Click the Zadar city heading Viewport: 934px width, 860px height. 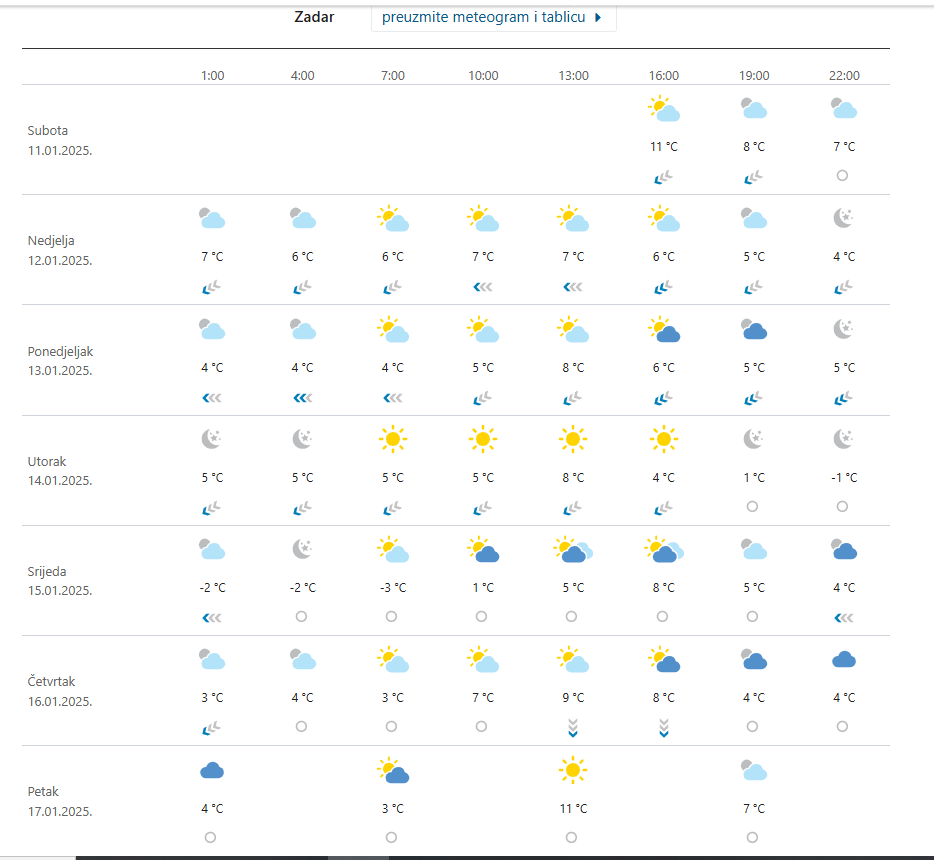(314, 17)
